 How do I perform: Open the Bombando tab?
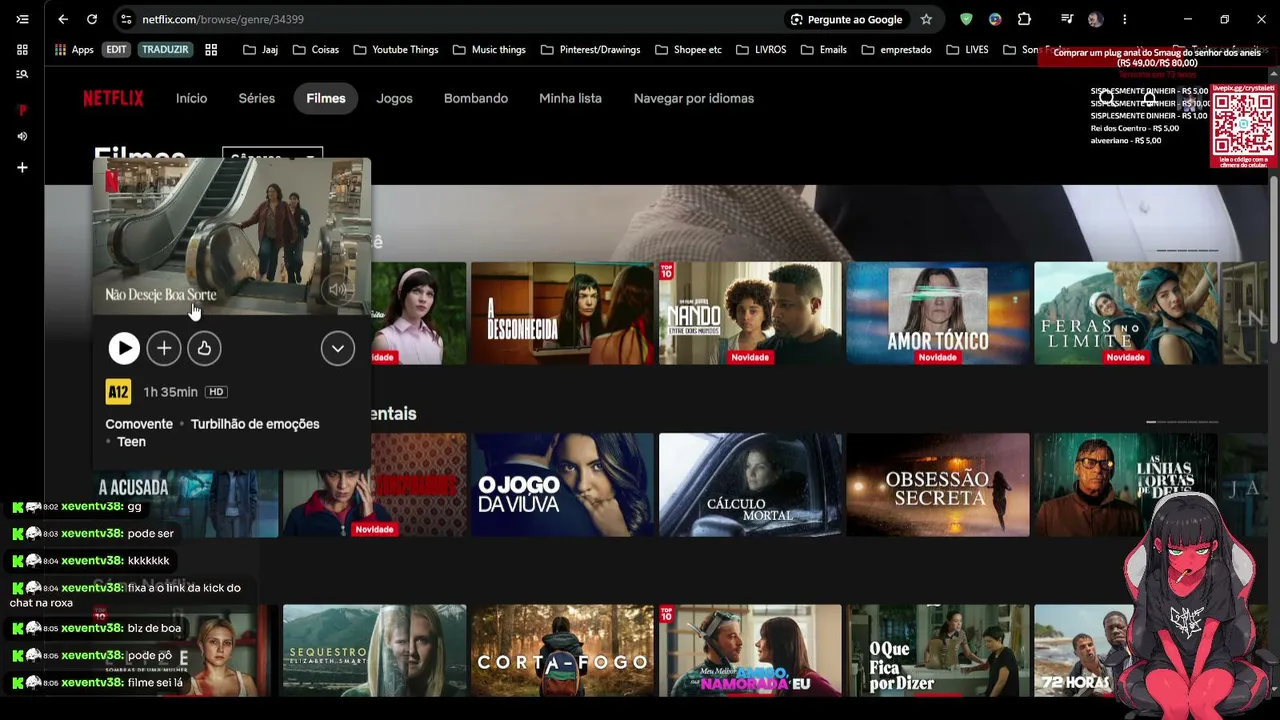(x=476, y=98)
